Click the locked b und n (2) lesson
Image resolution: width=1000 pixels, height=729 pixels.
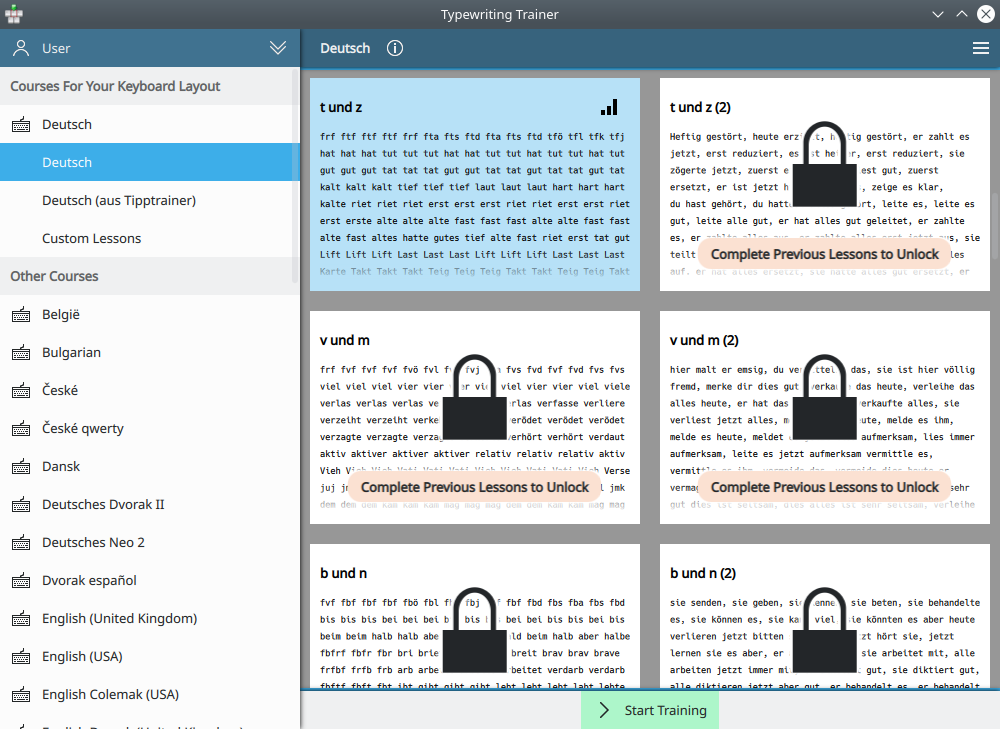coord(824,620)
